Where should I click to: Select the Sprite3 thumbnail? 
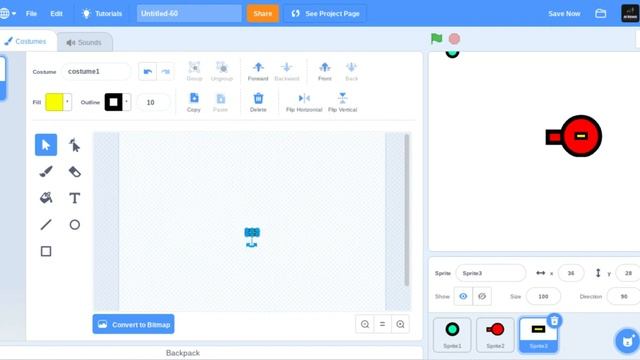[538, 335]
